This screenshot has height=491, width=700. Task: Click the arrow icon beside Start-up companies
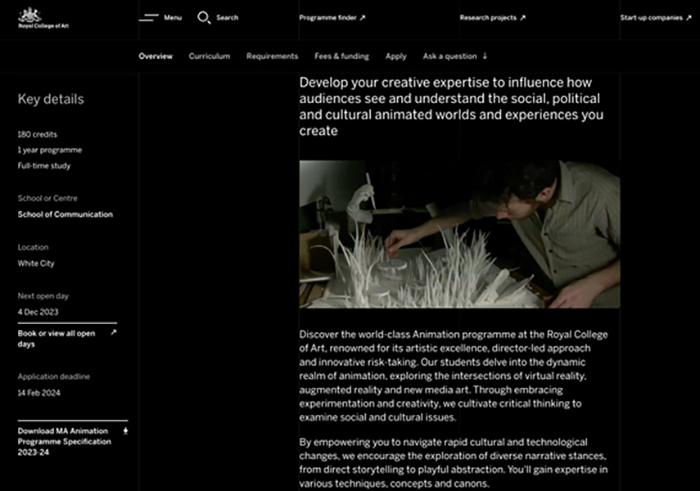(688, 18)
